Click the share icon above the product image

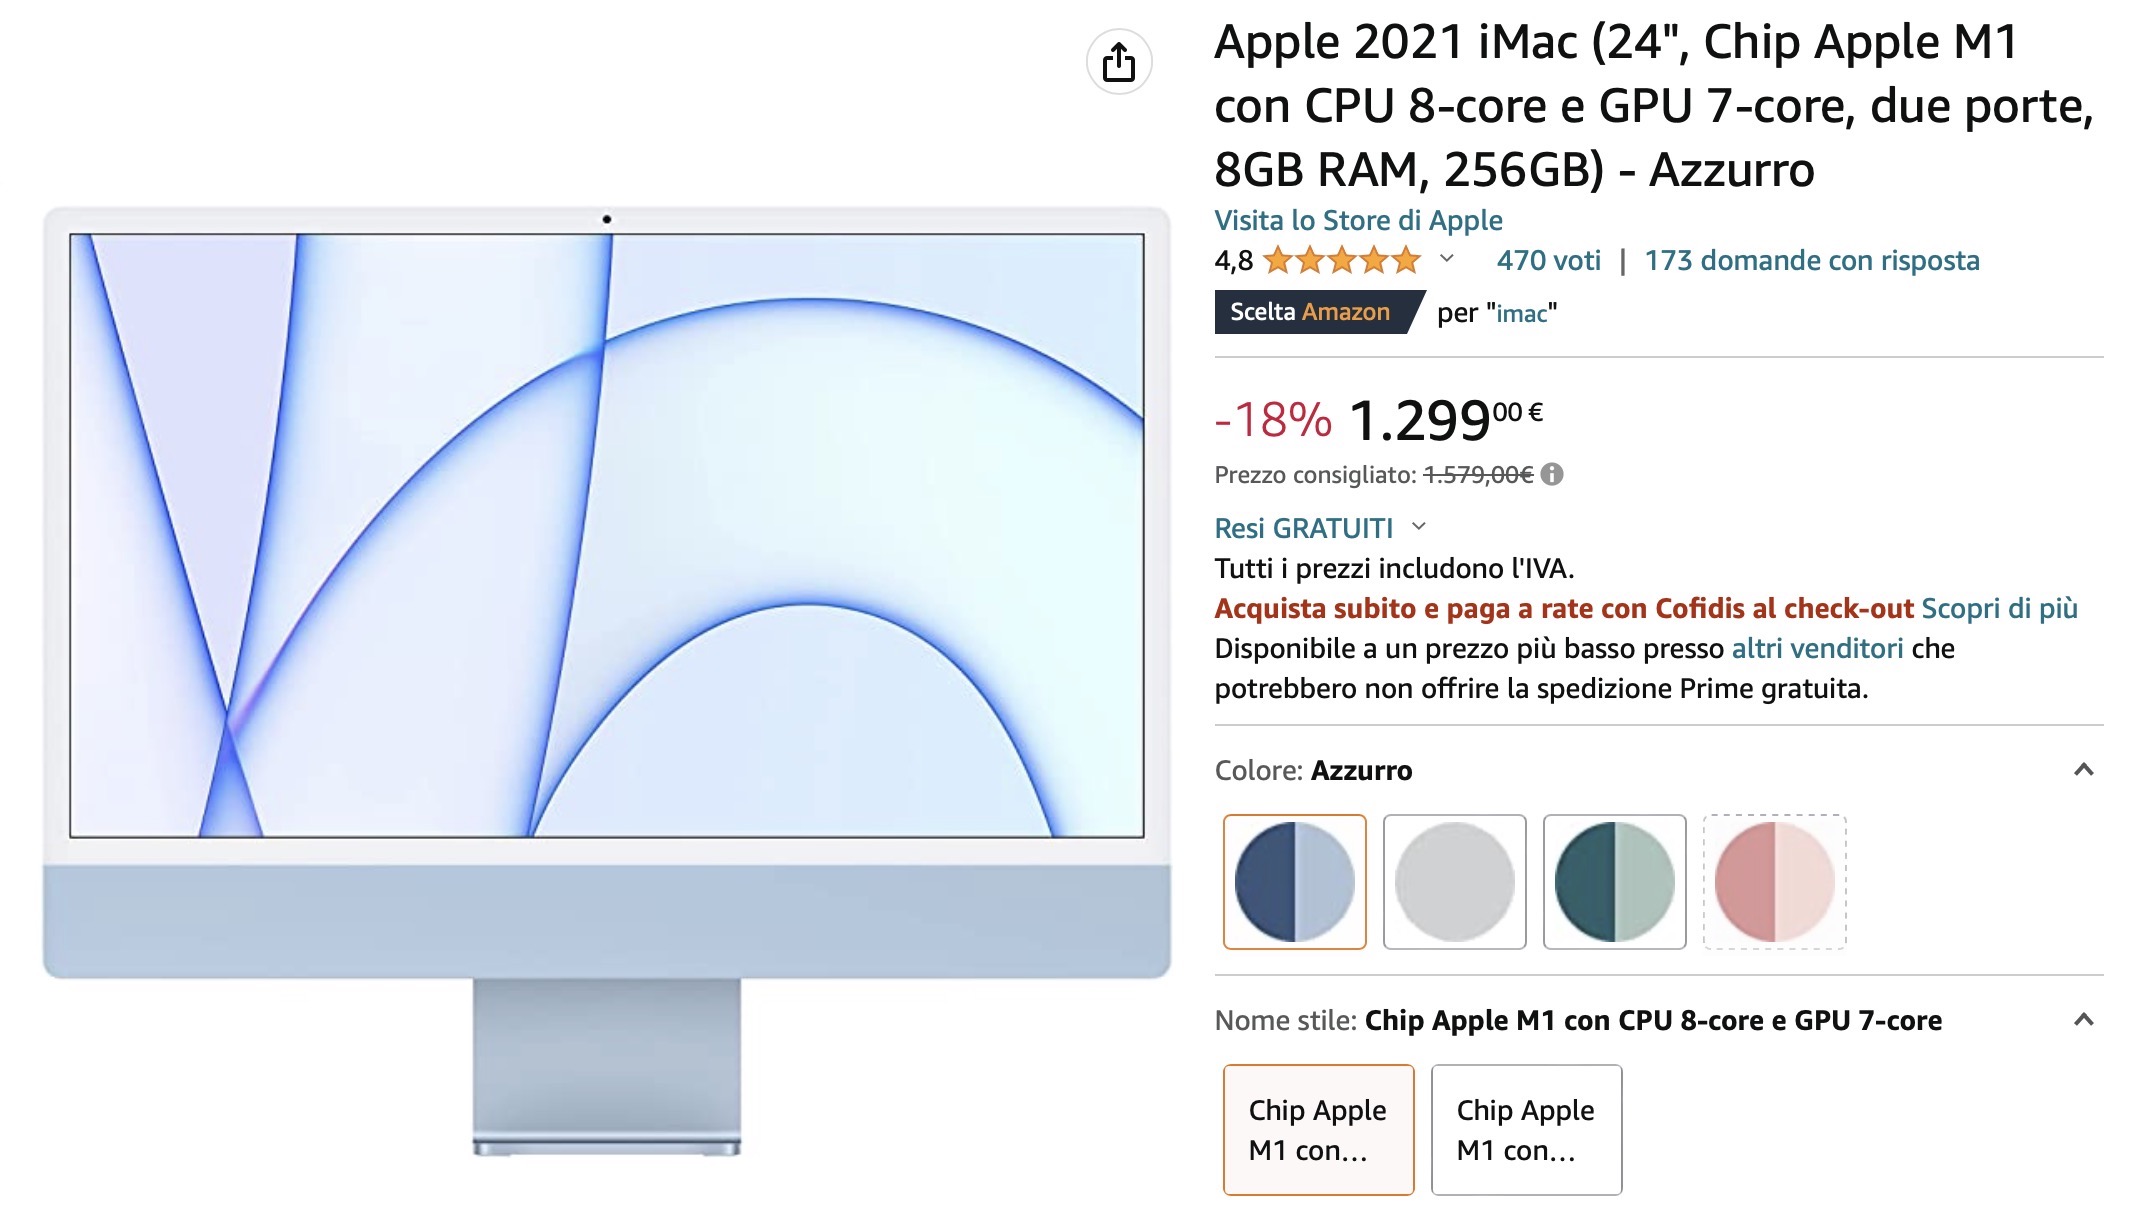point(1119,62)
